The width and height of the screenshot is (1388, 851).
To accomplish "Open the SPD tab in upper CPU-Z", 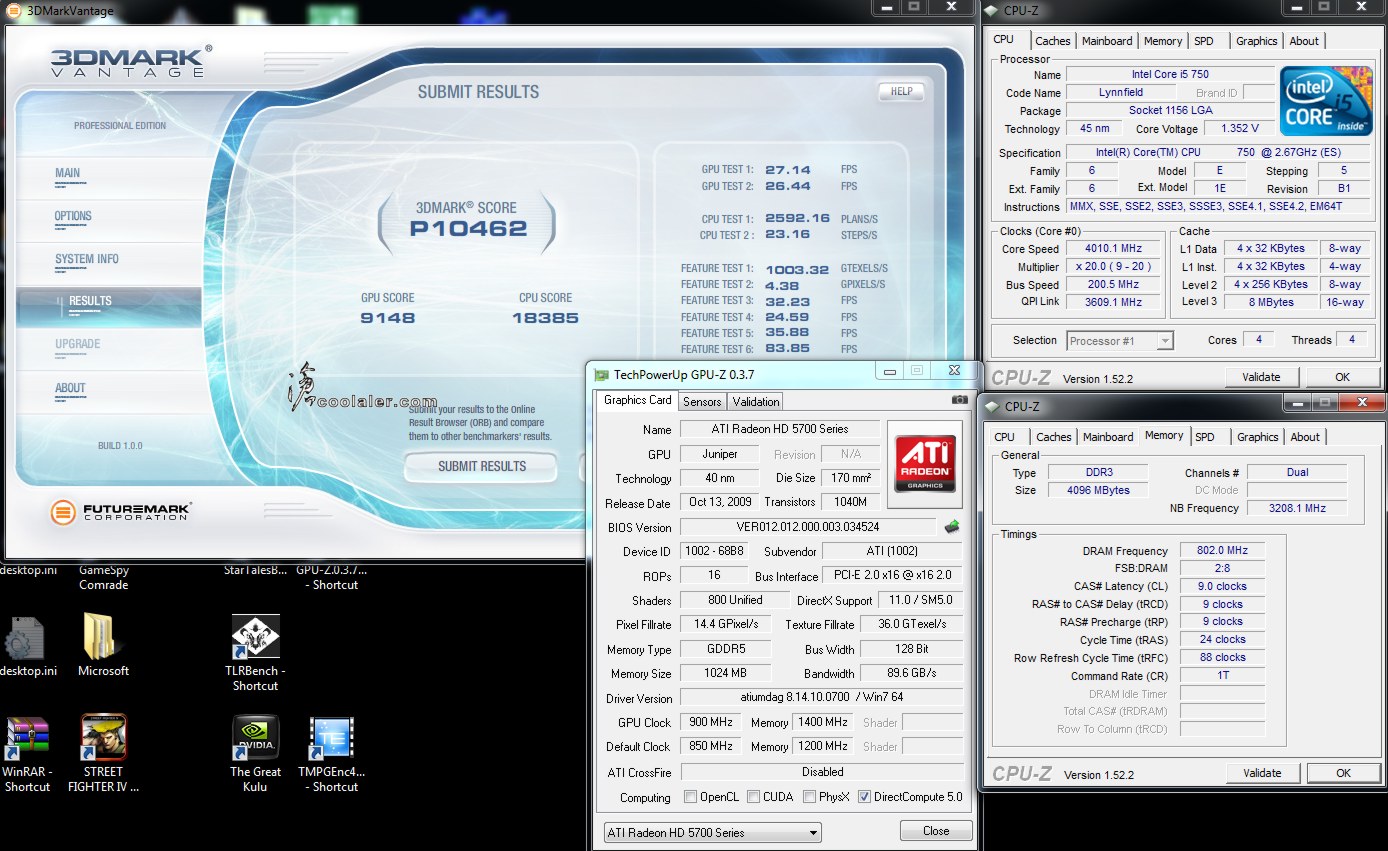I will [x=1204, y=41].
